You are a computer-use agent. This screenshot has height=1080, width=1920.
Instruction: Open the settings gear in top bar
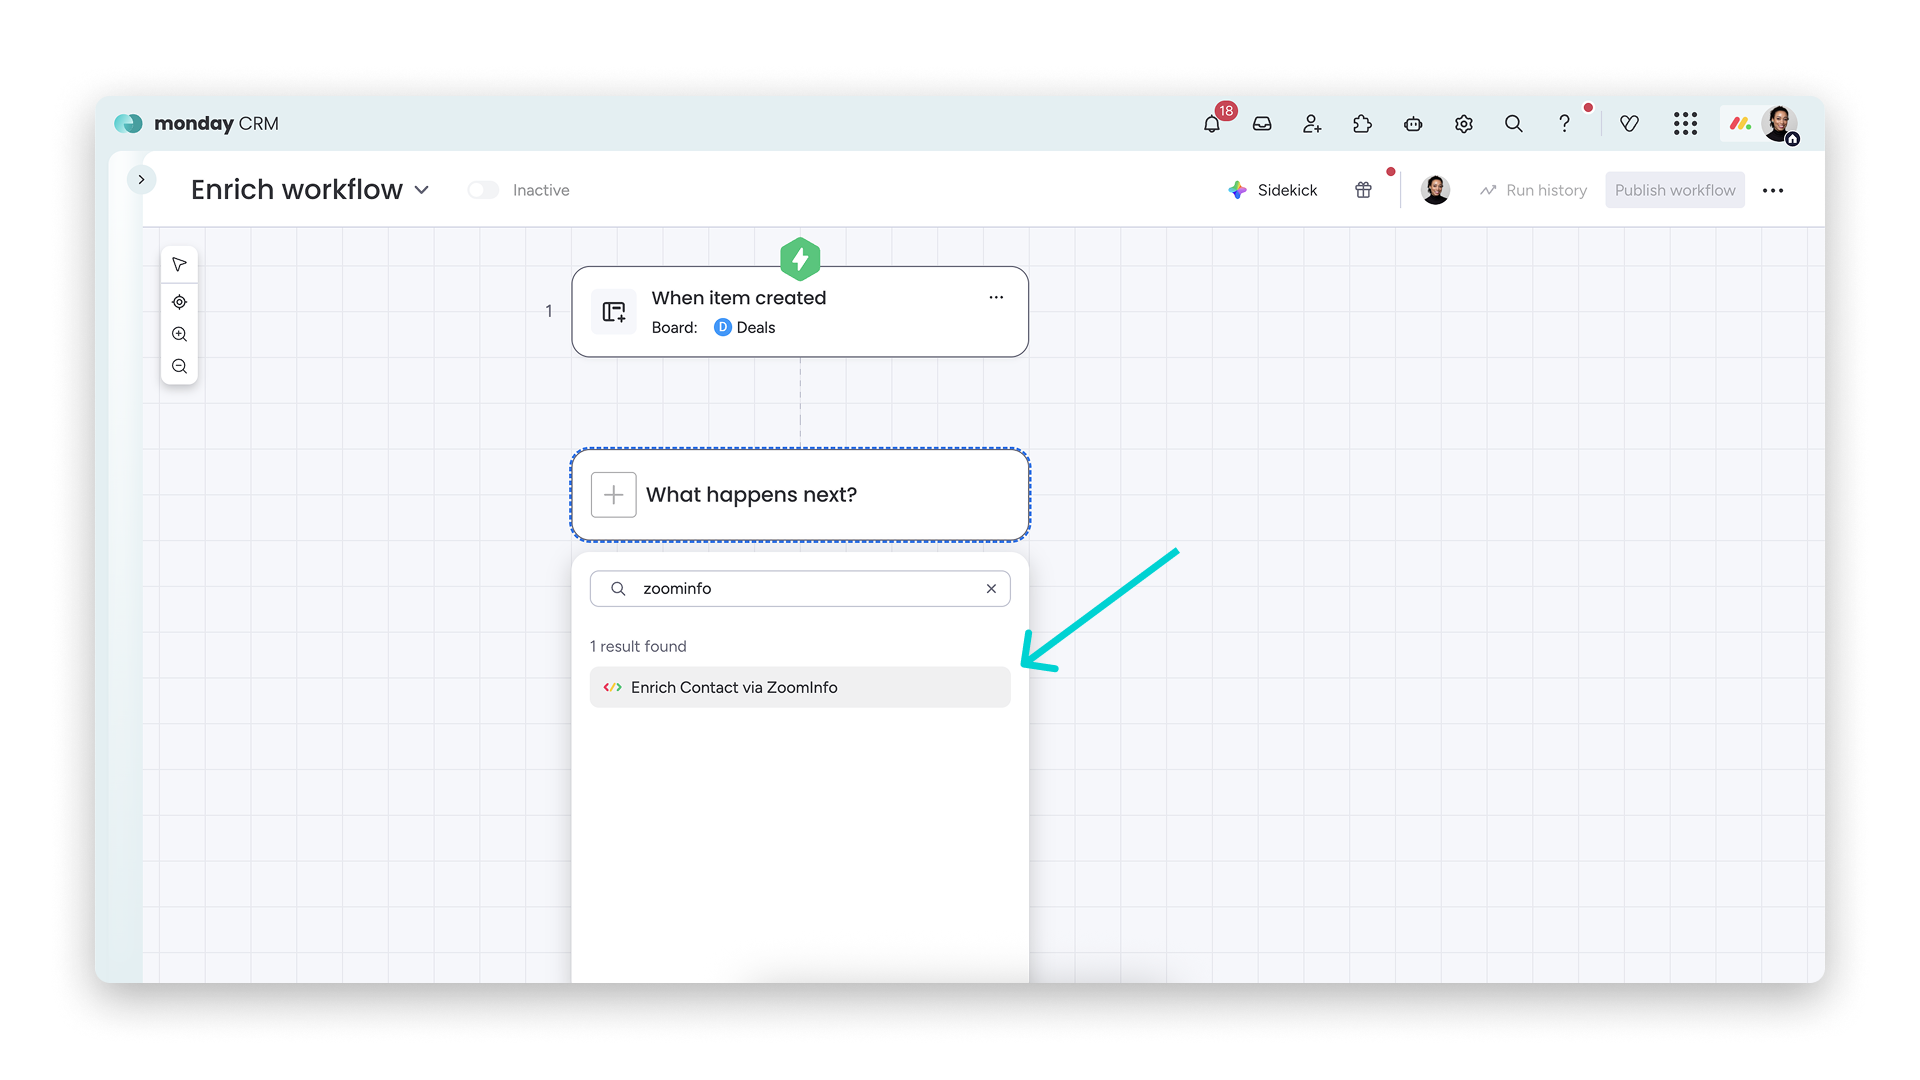click(1464, 124)
